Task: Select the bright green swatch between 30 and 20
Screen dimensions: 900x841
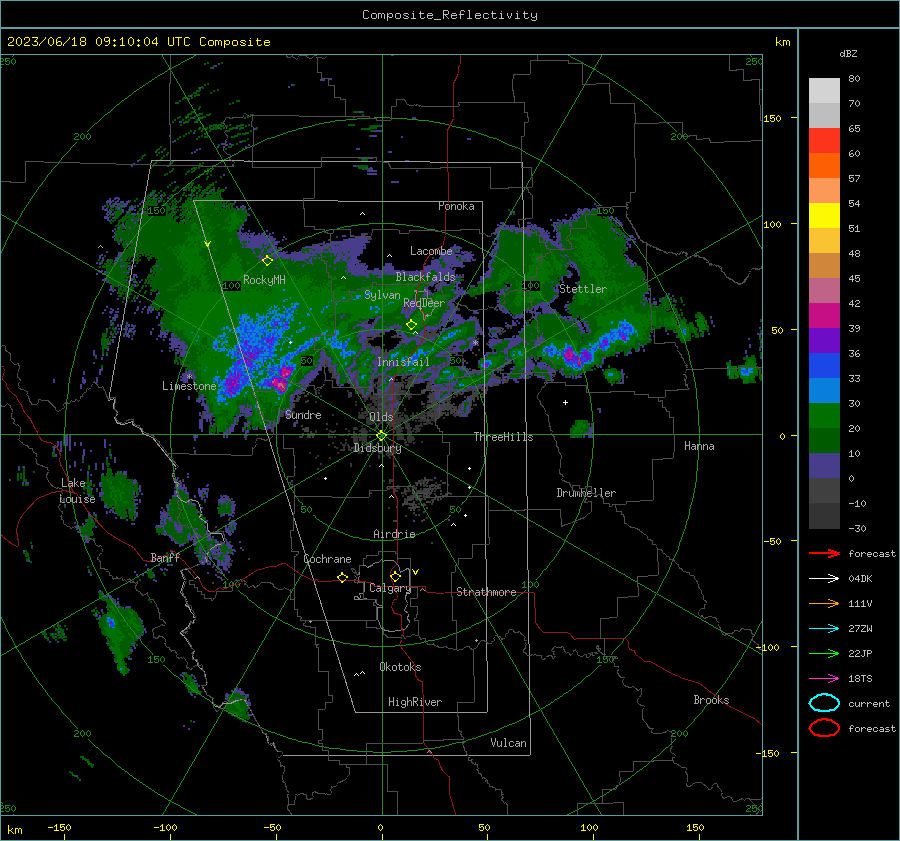Action: click(824, 416)
